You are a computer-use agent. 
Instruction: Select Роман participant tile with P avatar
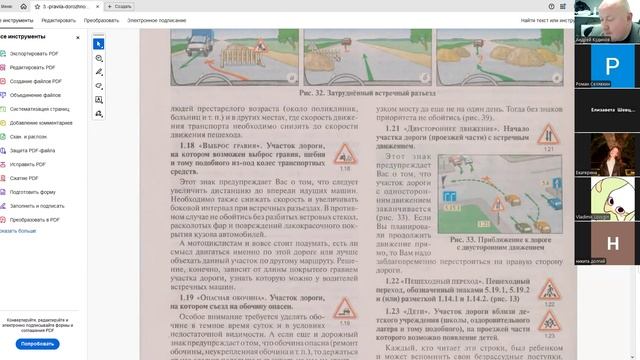pyautogui.click(x=607, y=65)
